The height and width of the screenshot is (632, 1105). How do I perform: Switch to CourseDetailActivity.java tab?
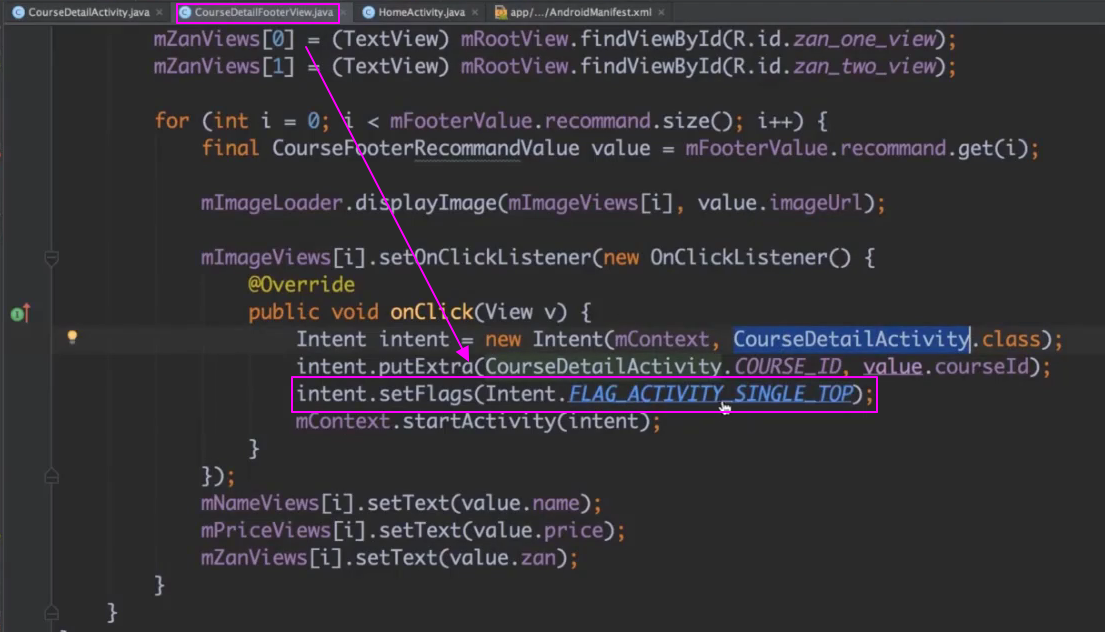(x=88, y=12)
